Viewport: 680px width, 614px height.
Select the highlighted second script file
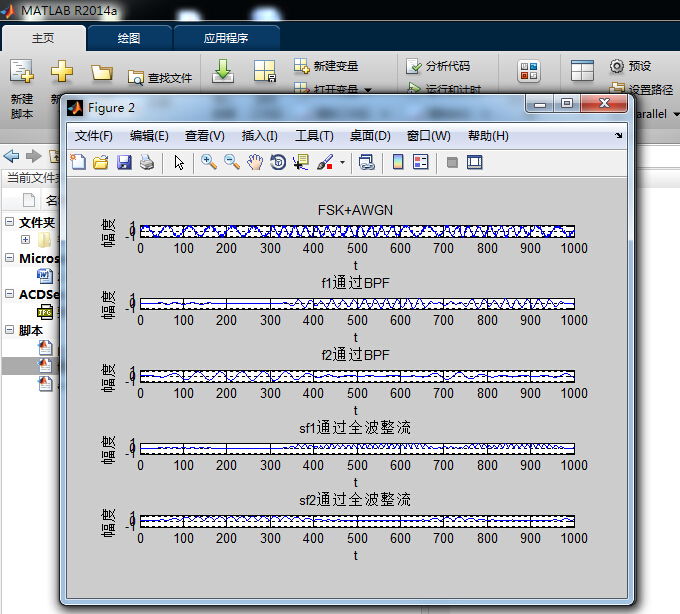(46, 366)
